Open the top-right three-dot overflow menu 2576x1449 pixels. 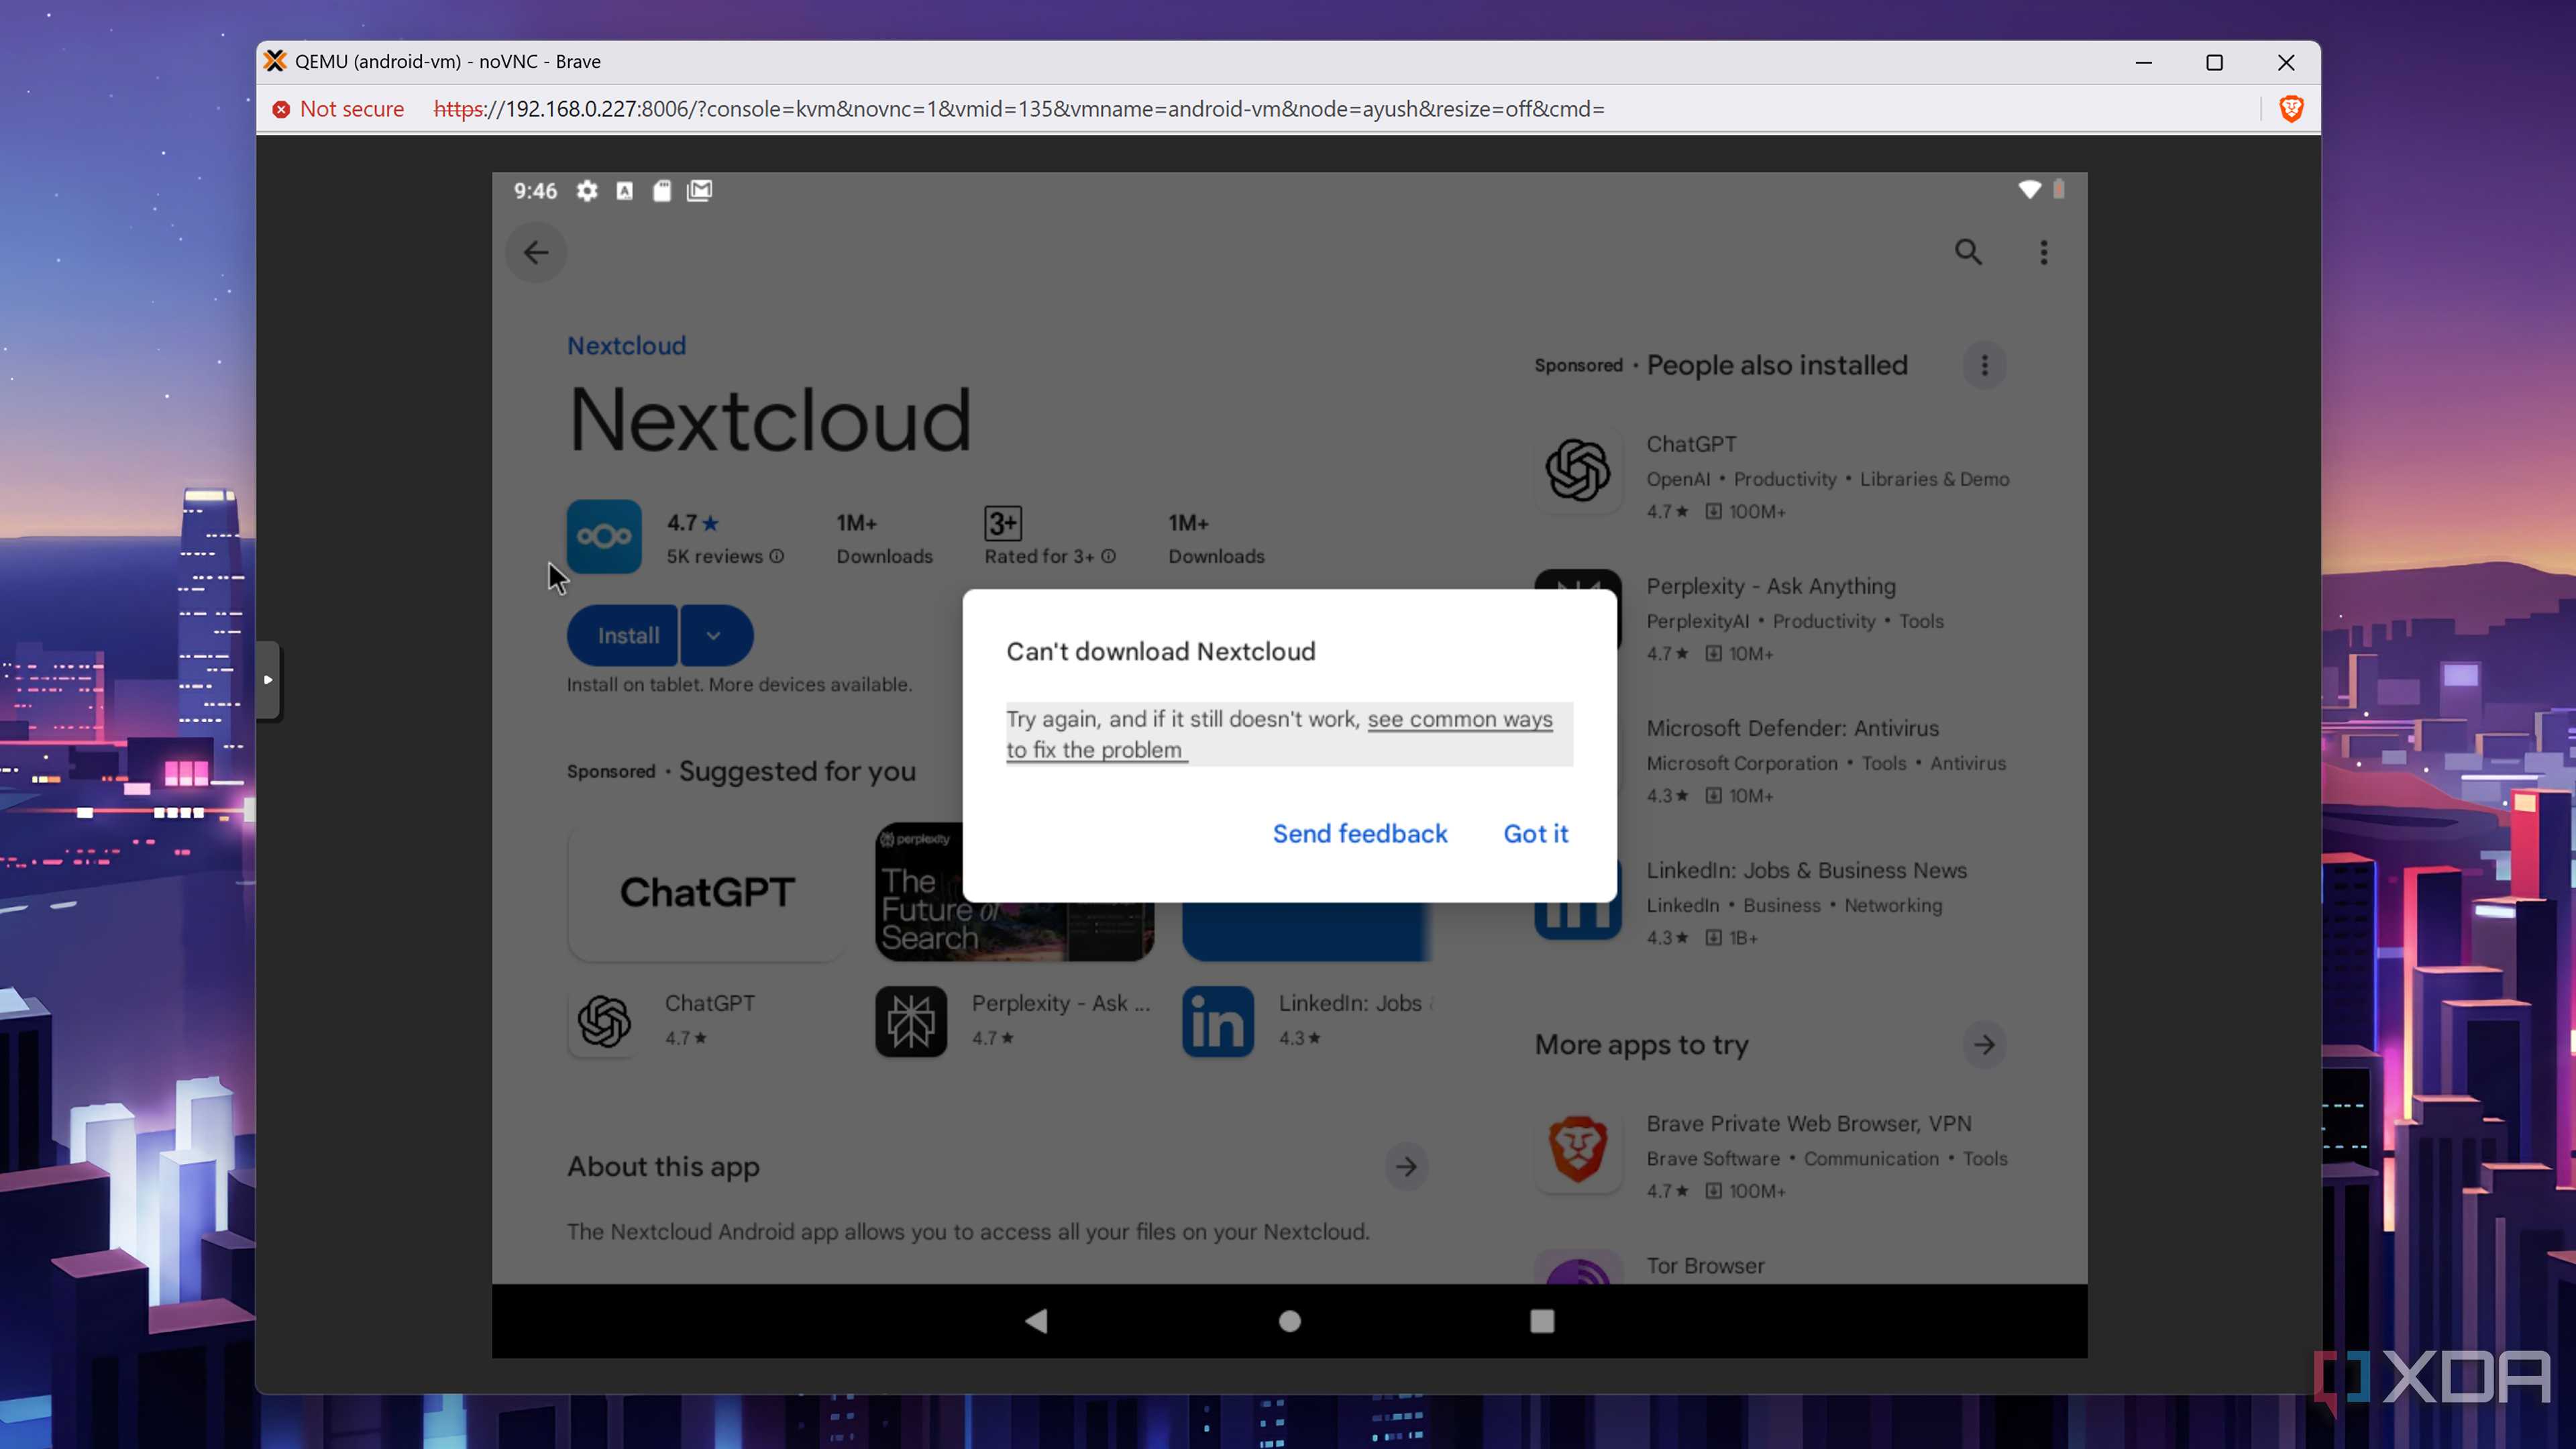click(2044, 252)
